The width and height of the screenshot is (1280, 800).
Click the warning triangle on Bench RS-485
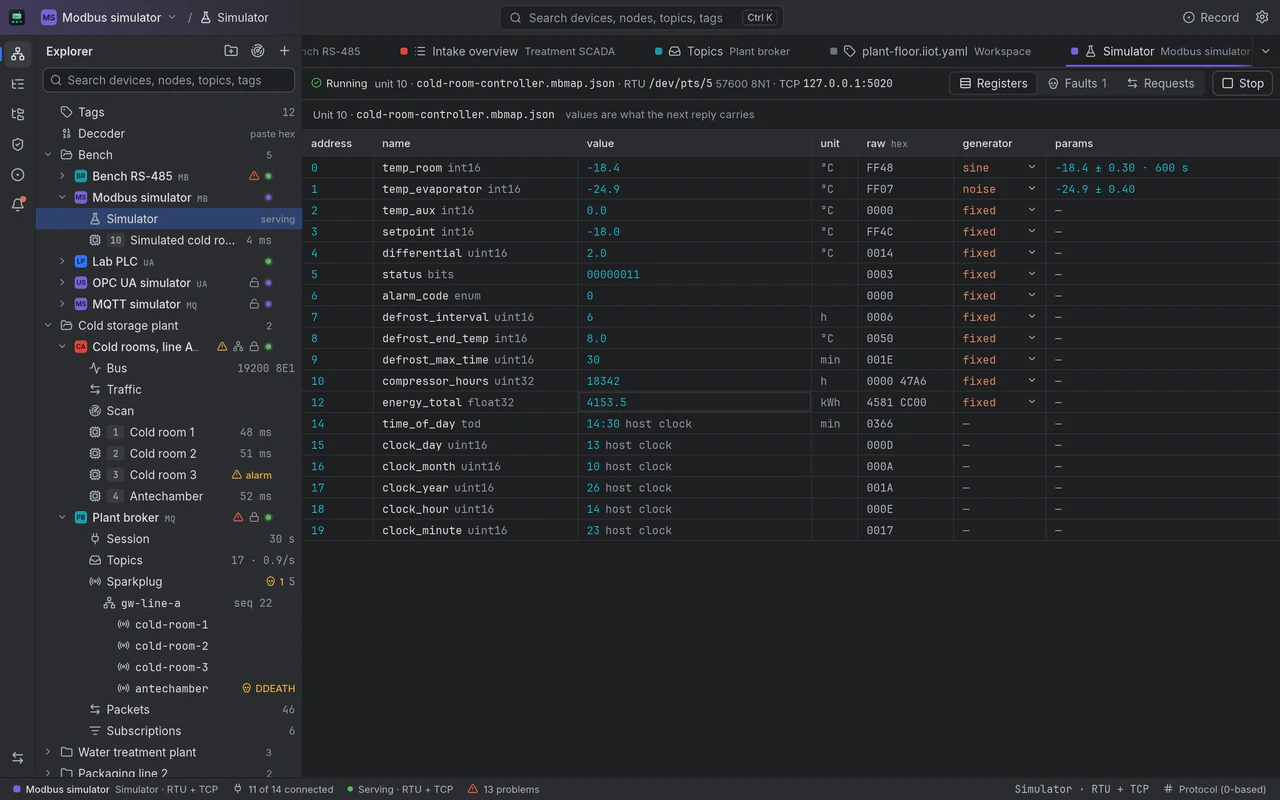click(254, 176)
